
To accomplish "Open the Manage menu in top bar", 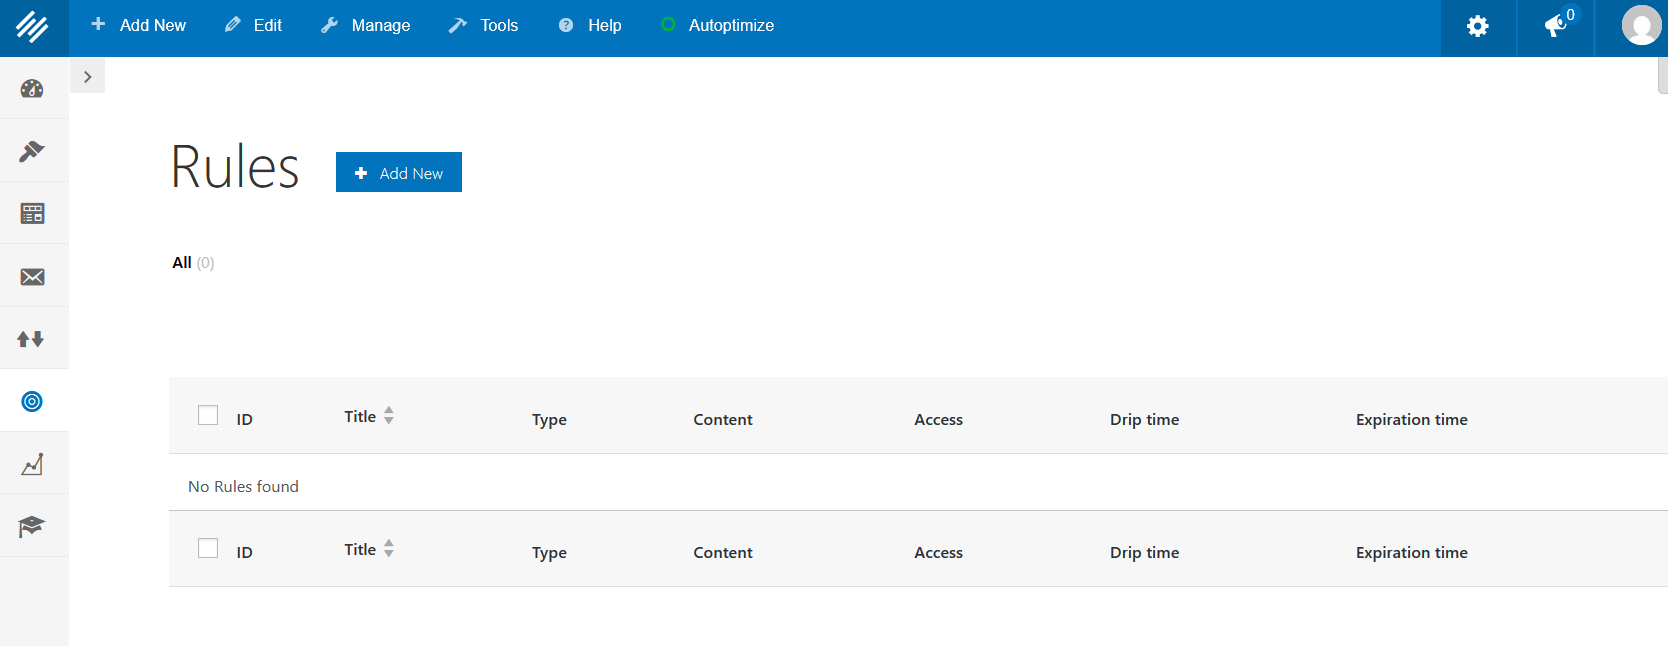I will point(366,26).
